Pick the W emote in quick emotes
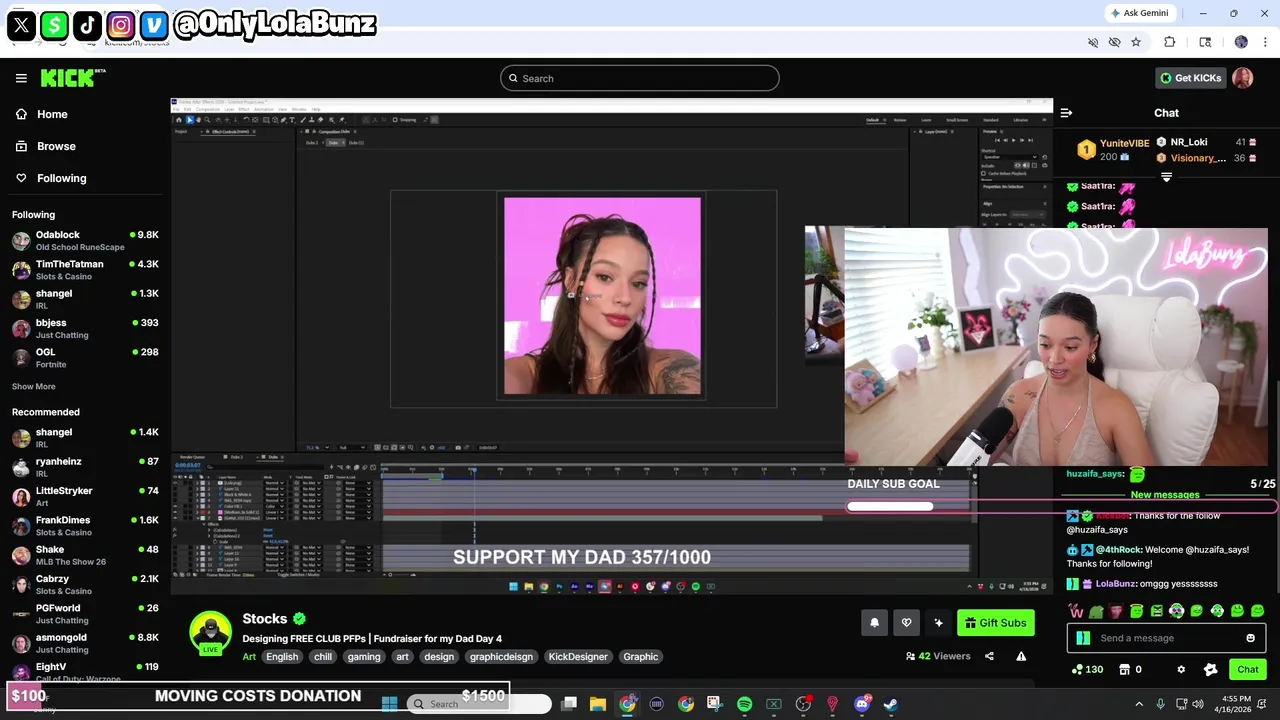The width and height of the screenshot is (1280, 720). tap(1076, 611)
